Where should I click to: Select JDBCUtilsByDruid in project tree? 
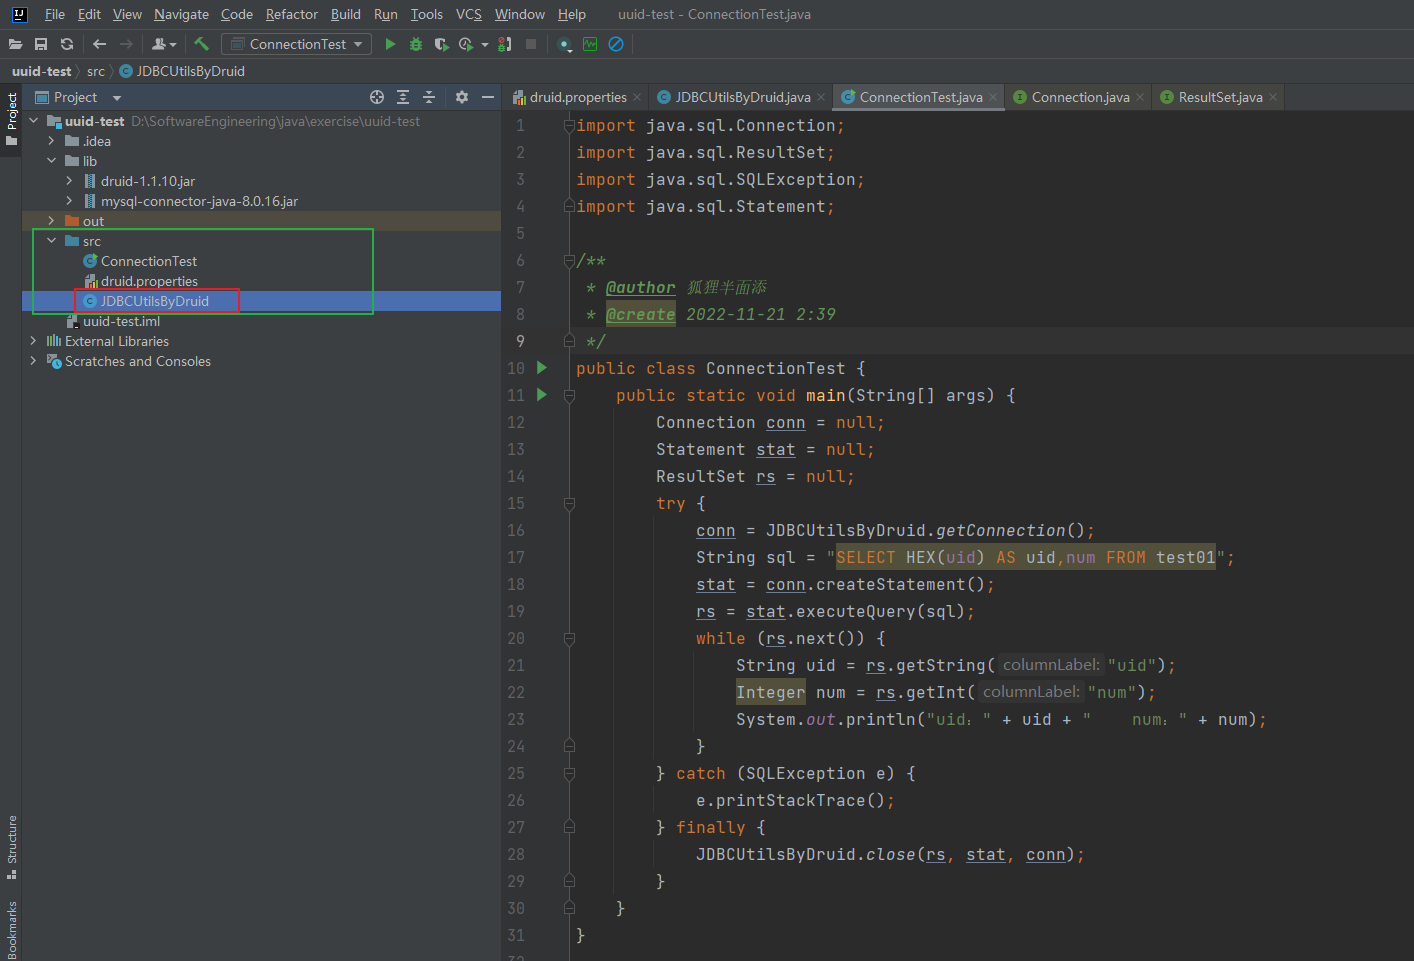pos(154,301)
